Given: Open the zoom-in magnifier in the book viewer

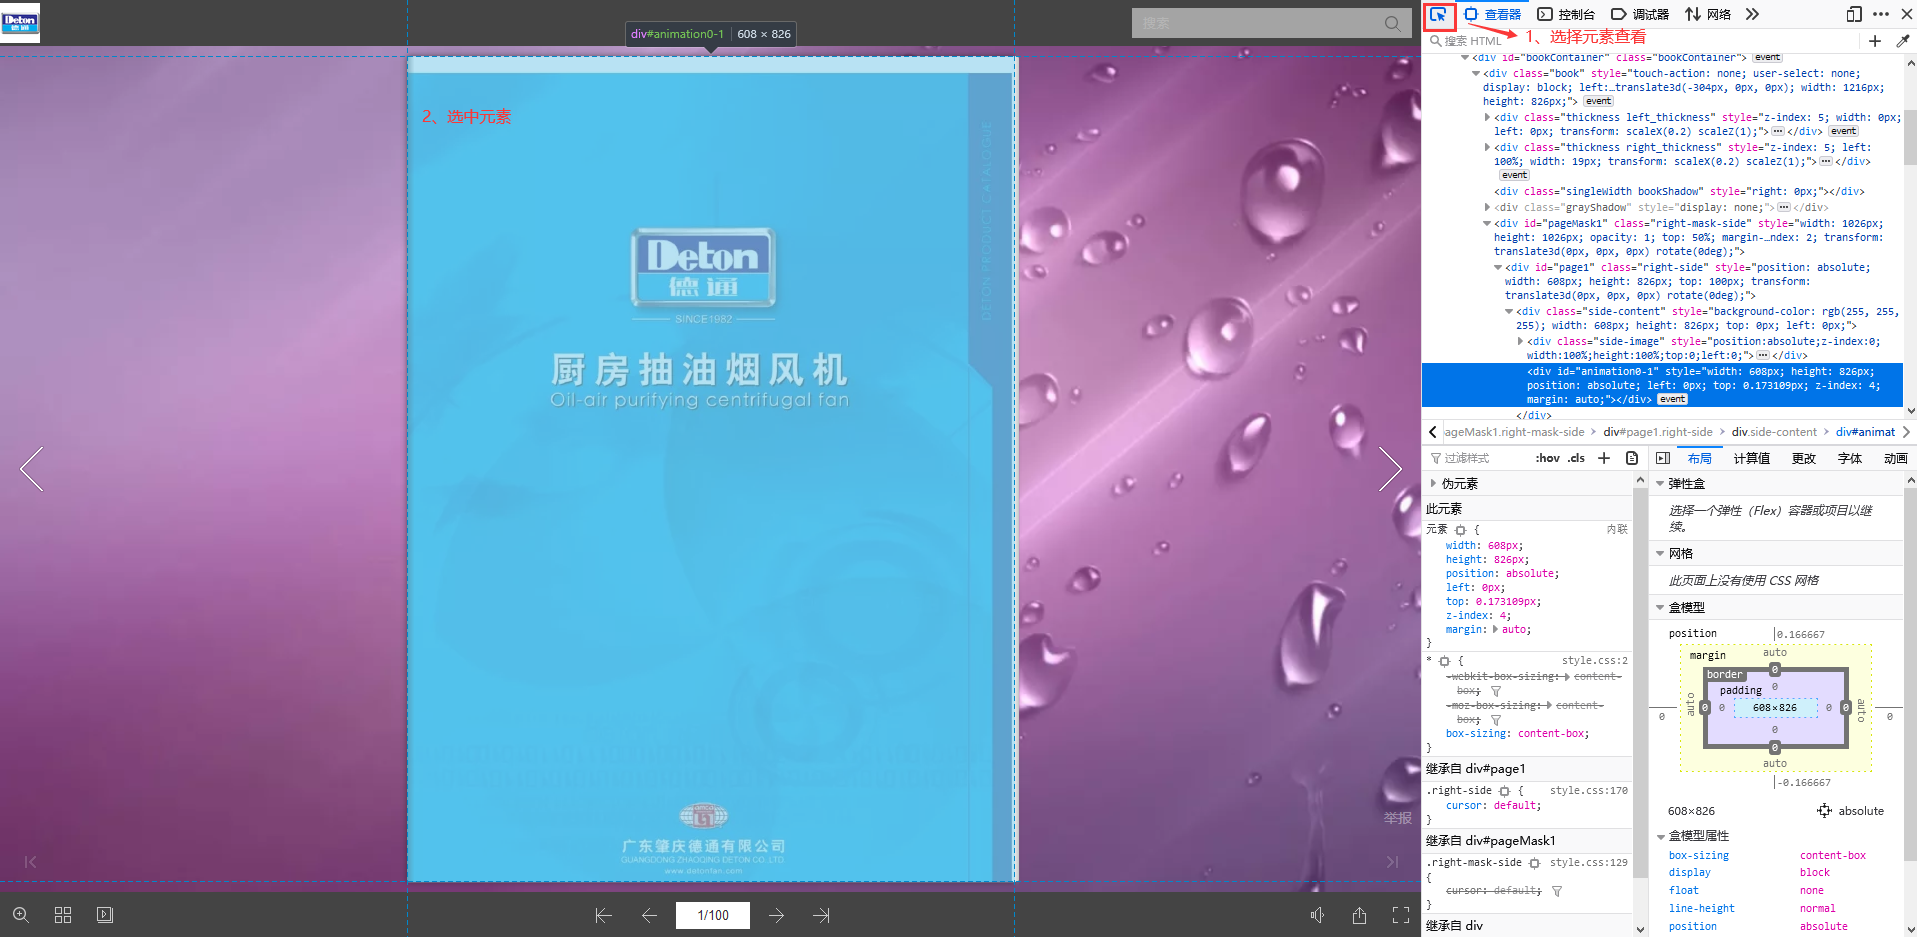Looking at the screenshot, I should pos(20,915).
